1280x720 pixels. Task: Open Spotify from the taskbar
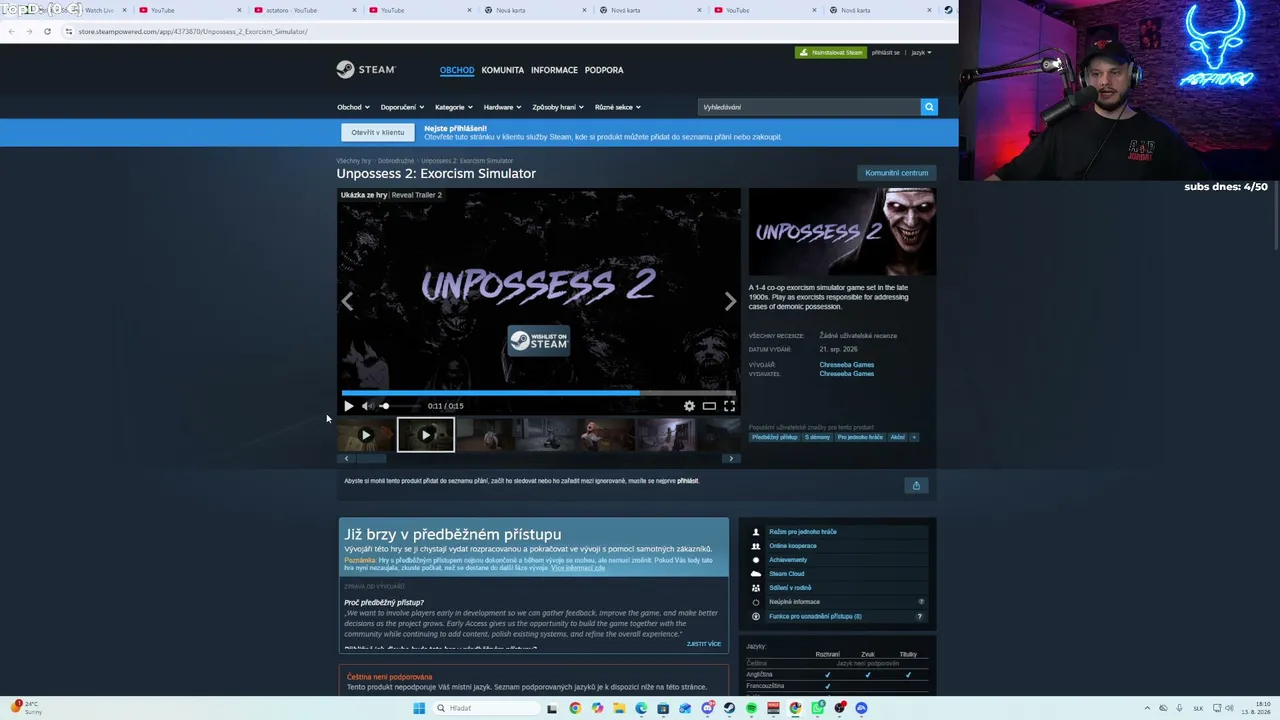tap(751, 708)
